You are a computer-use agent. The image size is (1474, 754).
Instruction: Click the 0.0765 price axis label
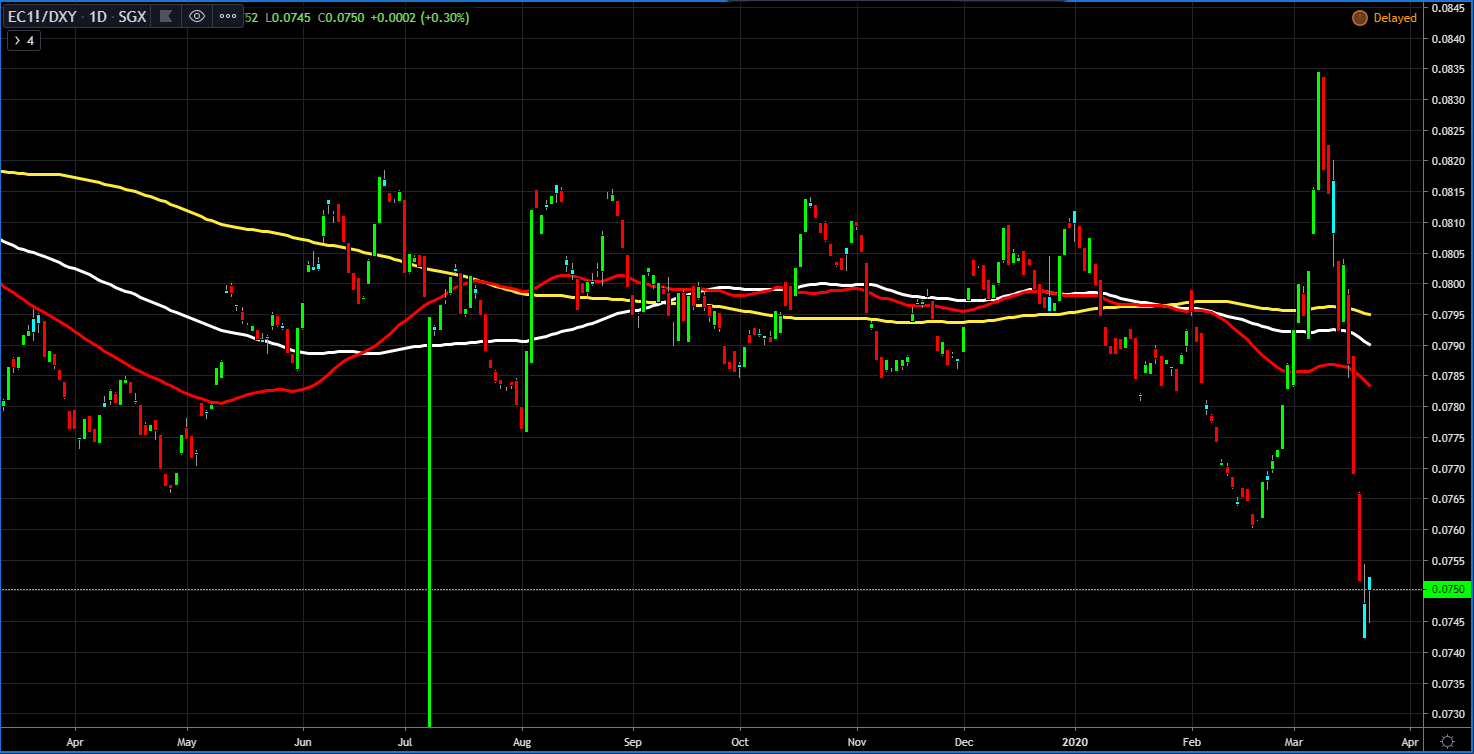pos(1450,499)
